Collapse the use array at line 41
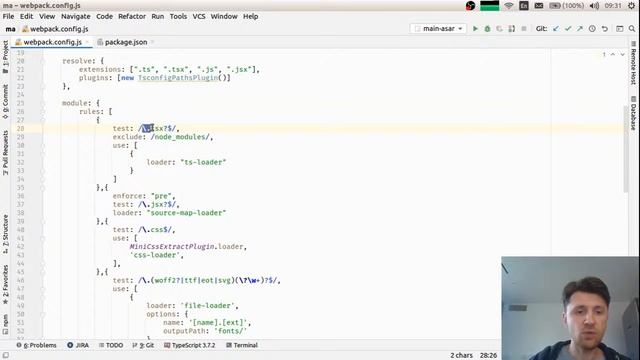This screenshot has height=360, width=640. [42, 238]
